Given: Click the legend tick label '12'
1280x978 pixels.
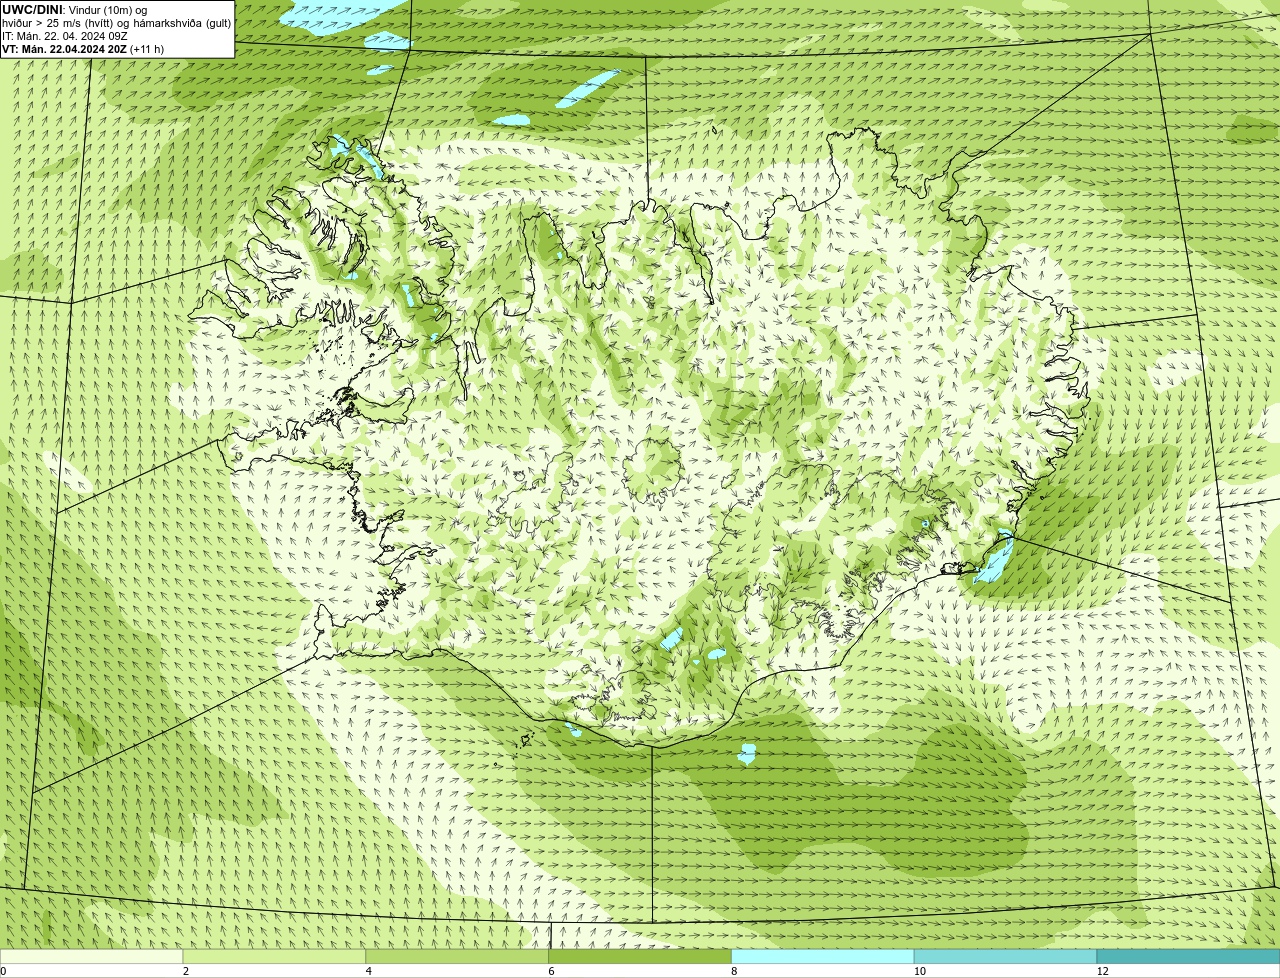Looking at the screenshot, I should tap(1102, 971).
